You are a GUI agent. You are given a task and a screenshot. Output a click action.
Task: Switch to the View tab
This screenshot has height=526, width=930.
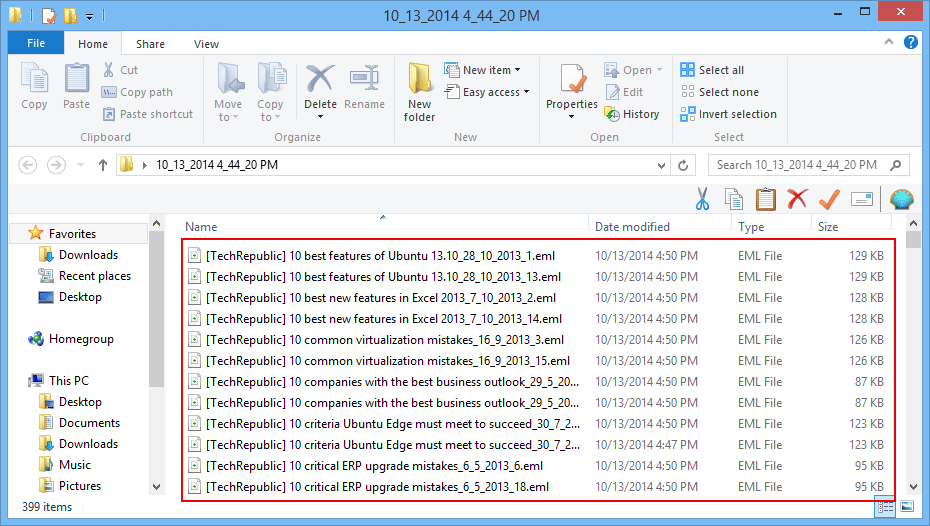[206, 44]
